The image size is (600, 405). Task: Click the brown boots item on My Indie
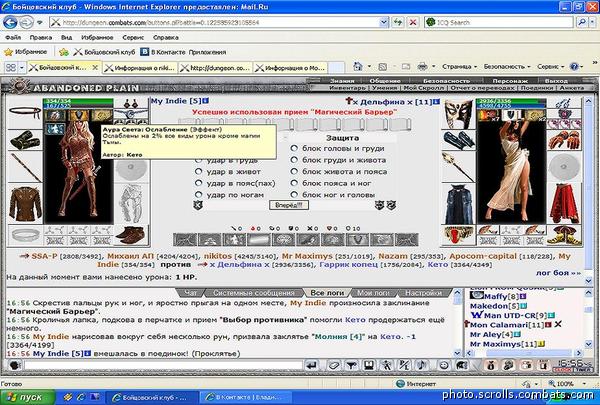pyautogui.click(x=131, y=235)
